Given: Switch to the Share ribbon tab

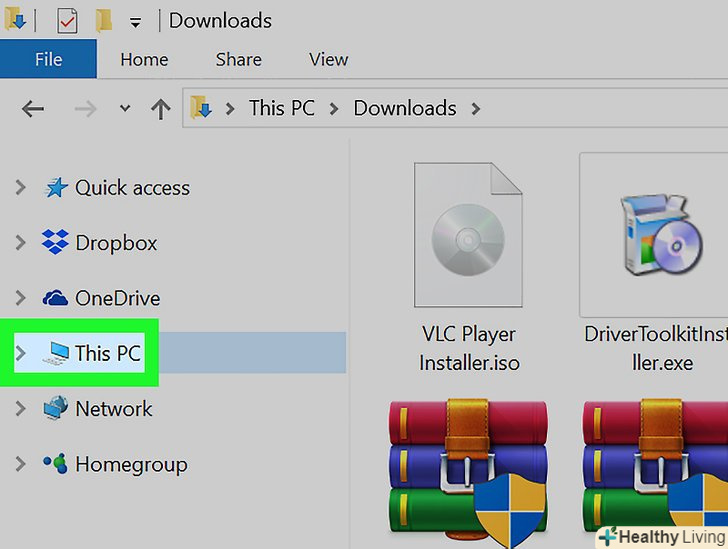Looking at the screenshot, I should (x=239, y=59).
